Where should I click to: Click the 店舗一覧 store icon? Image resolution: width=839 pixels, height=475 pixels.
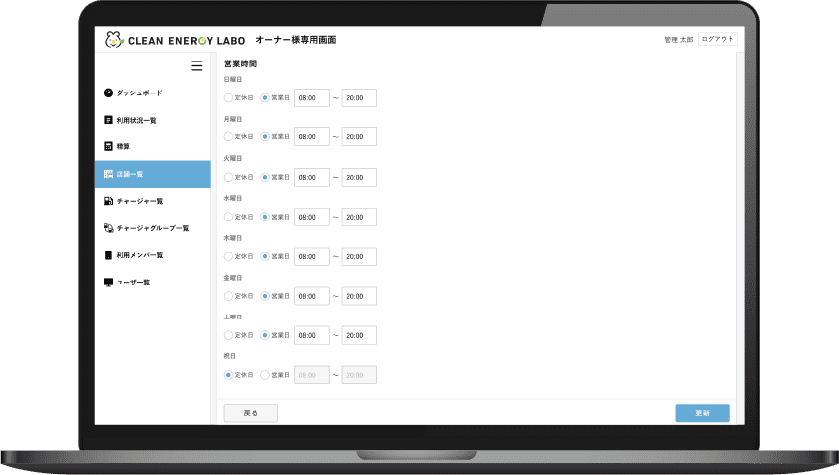(108, 174)
